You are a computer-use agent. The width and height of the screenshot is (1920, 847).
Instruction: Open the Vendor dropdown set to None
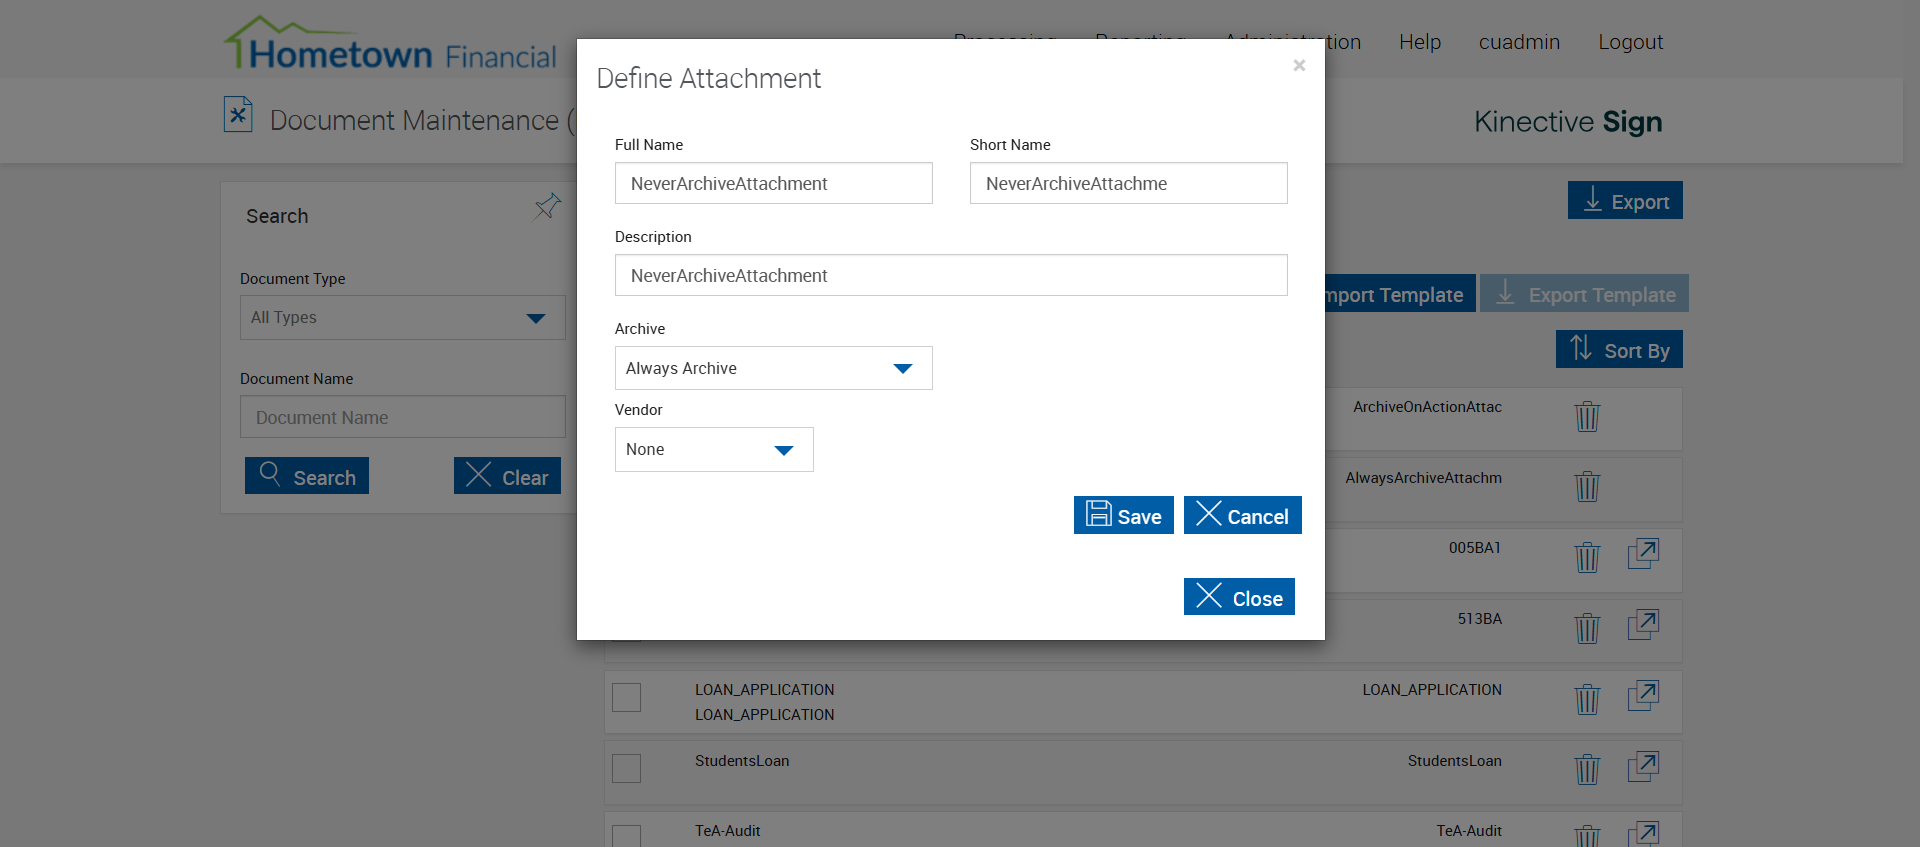coord(714,450)
